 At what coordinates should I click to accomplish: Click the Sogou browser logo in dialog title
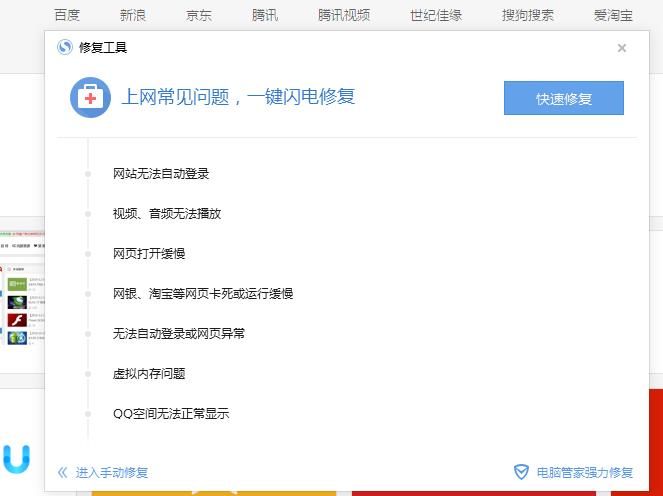(x=65, y=47)
